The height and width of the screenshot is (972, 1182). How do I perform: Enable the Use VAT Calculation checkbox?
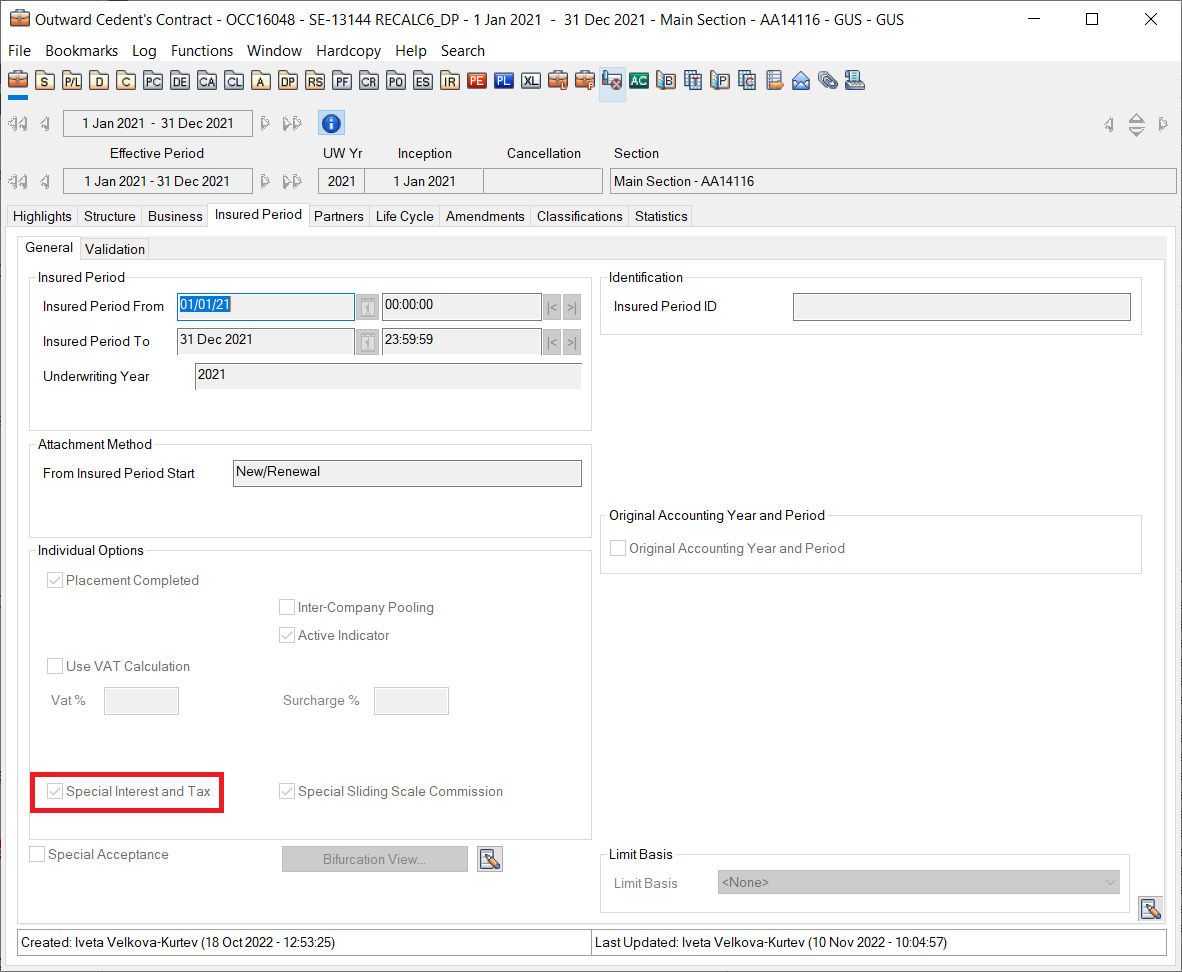[x=56, y=667]
